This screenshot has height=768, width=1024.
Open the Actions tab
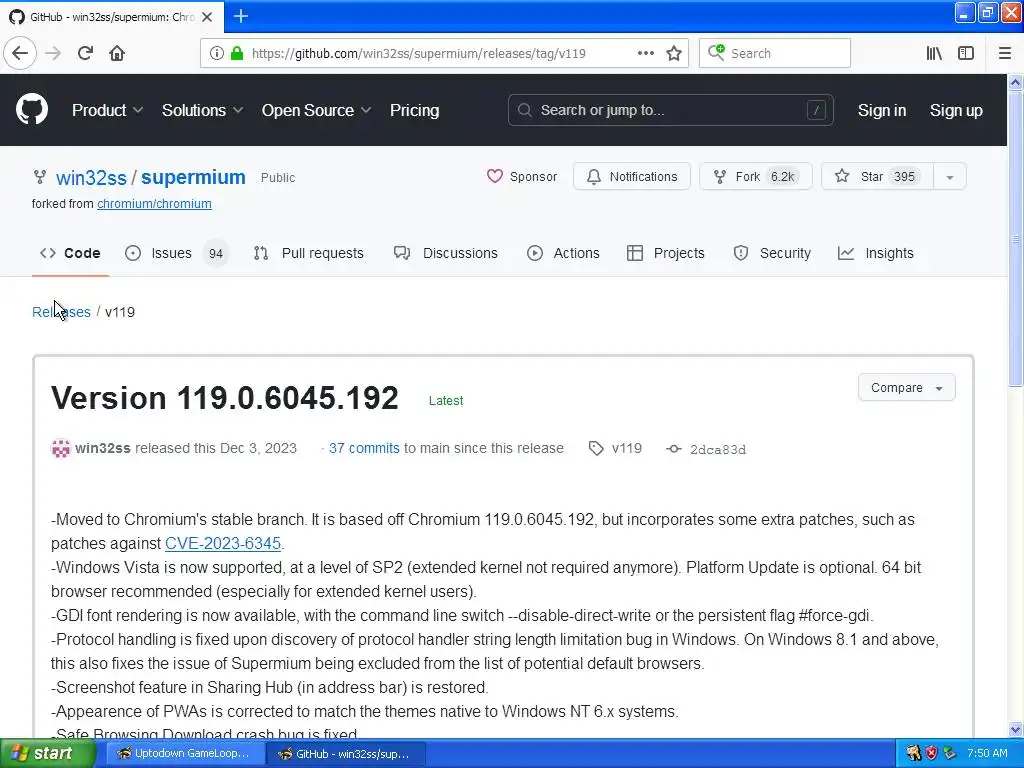563,253
